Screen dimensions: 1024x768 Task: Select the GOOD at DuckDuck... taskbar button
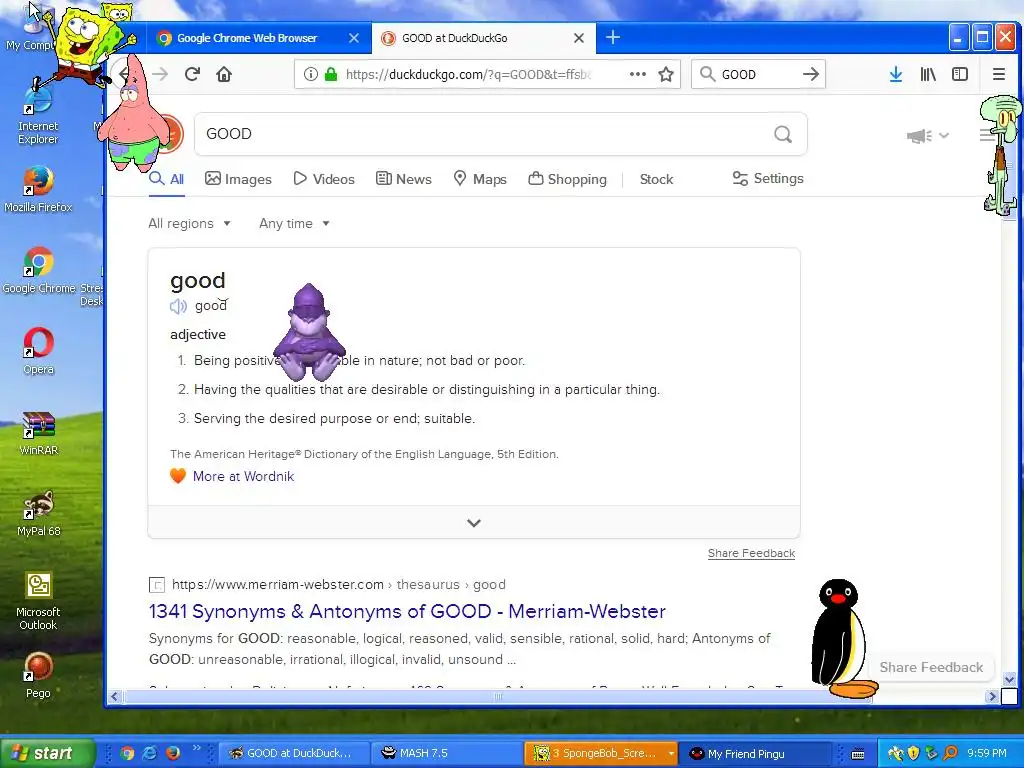(x=294, y=753)
